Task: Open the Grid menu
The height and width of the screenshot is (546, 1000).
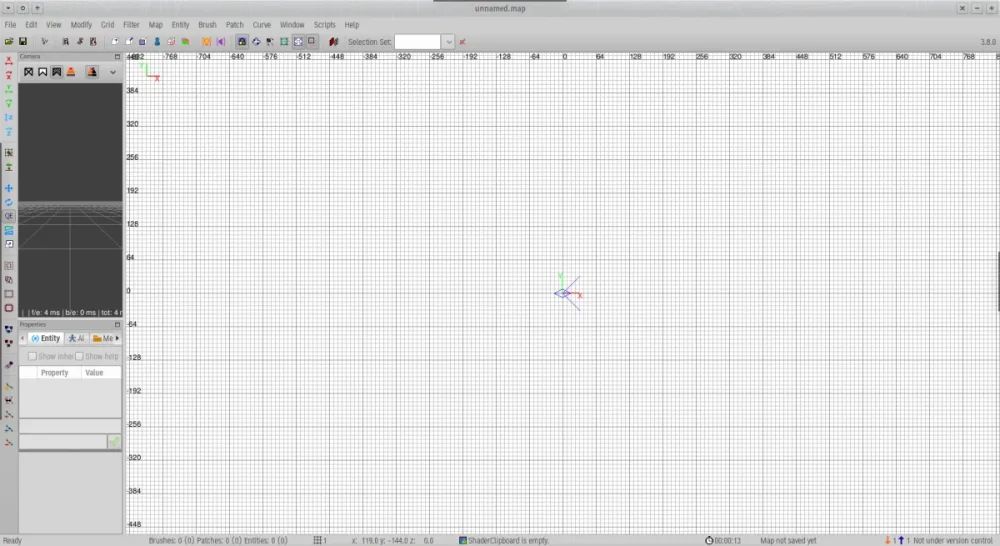Action: pos(108,25)
